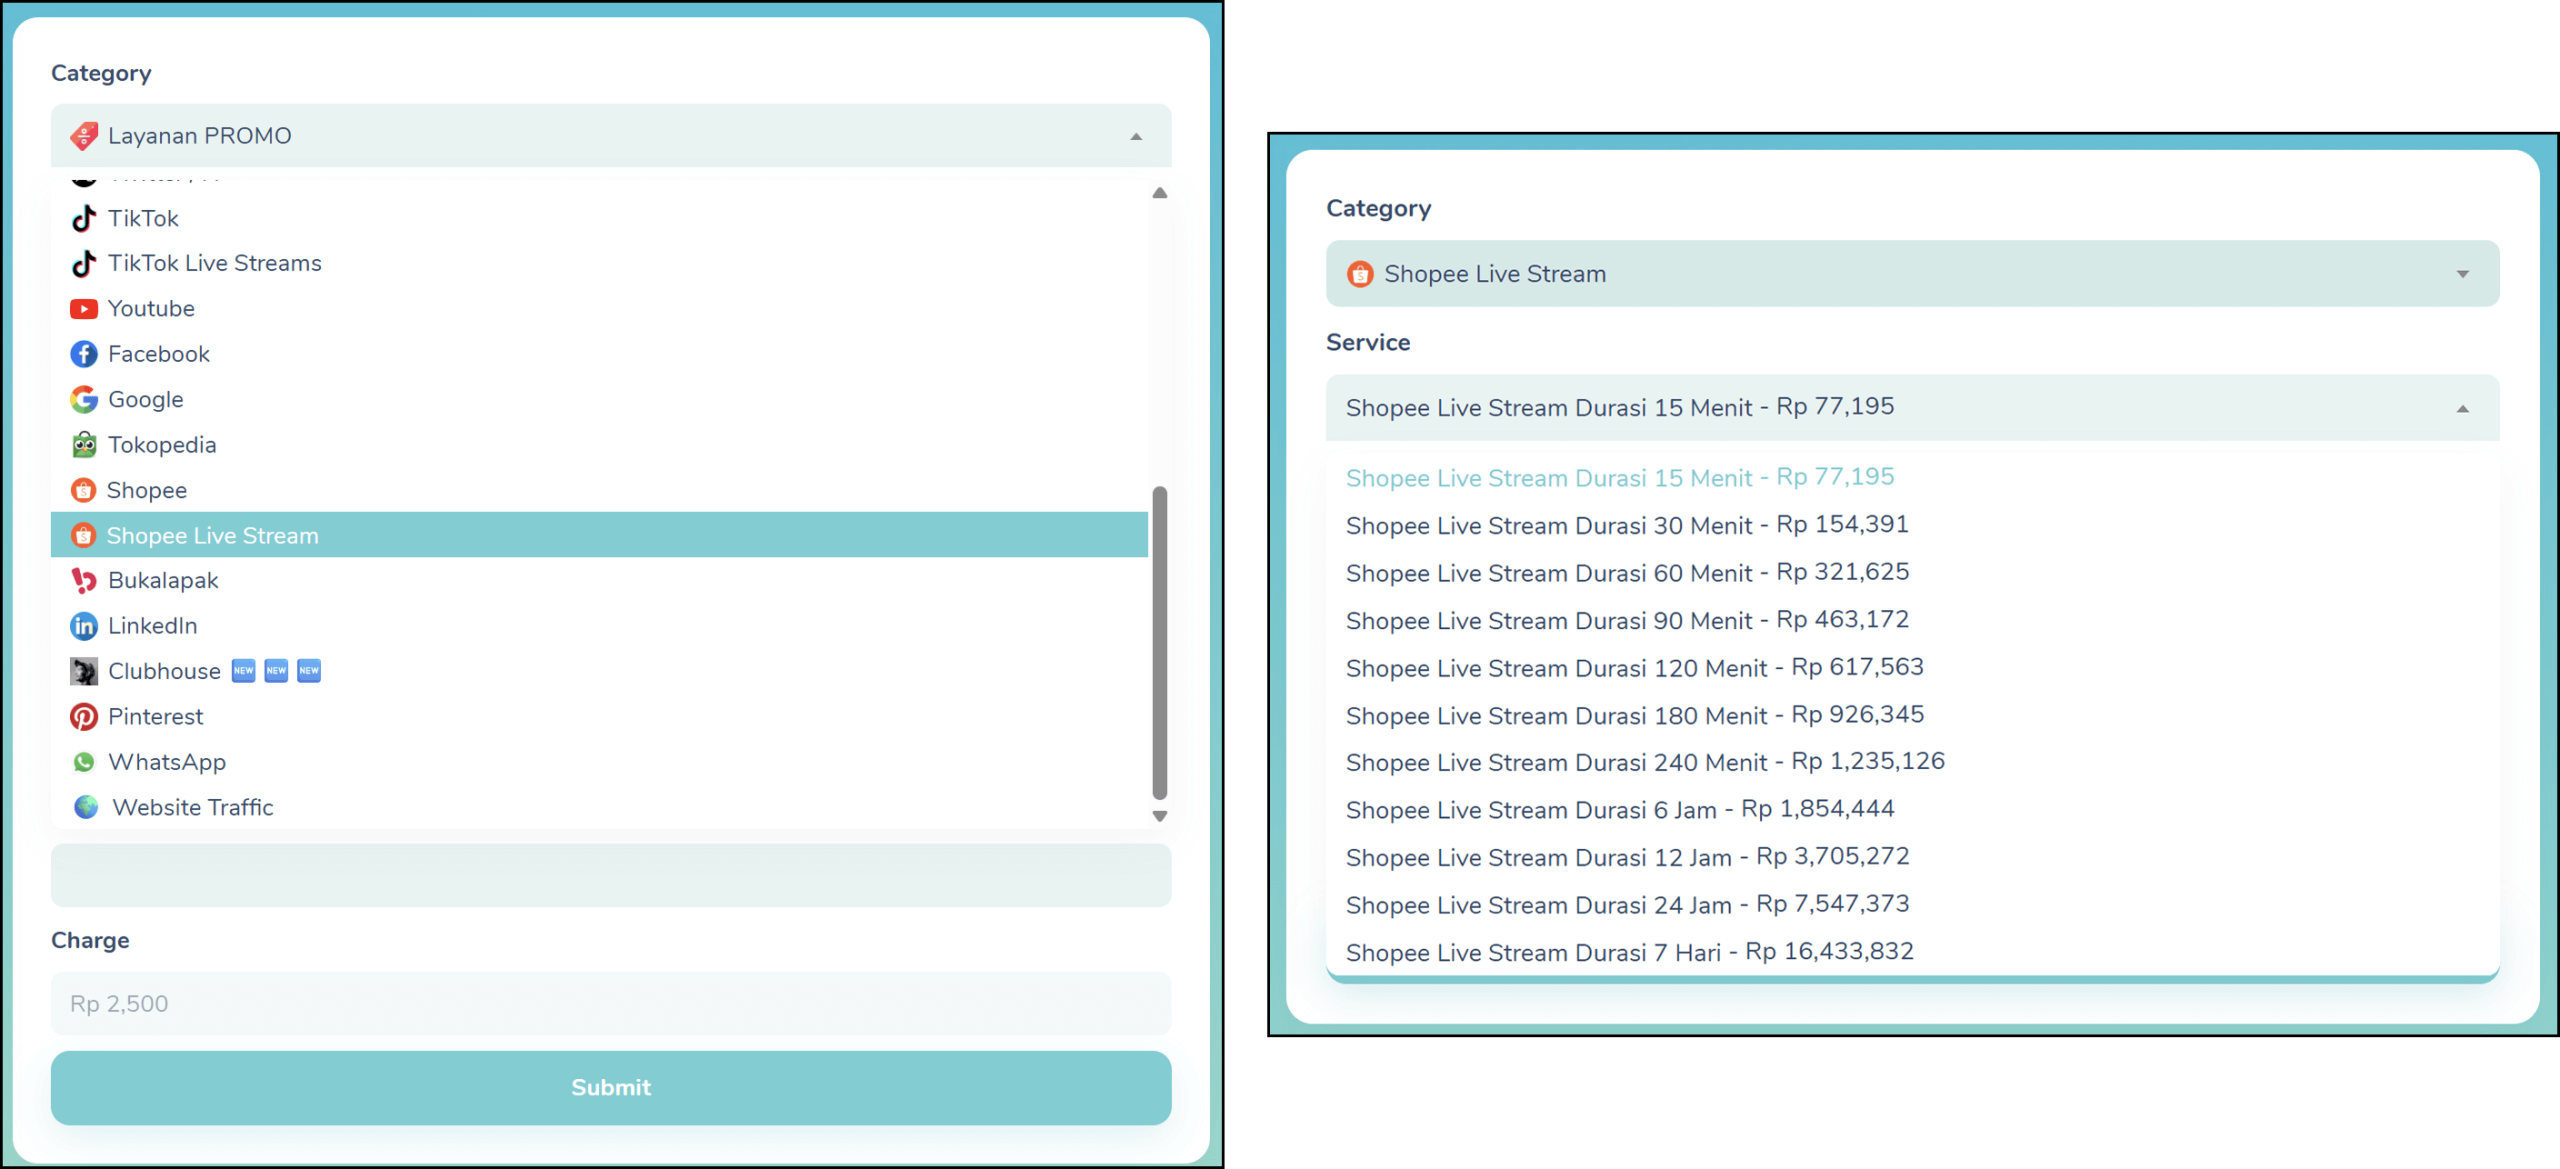Select Durasi 60 Menit service option

click(1626, 573)
